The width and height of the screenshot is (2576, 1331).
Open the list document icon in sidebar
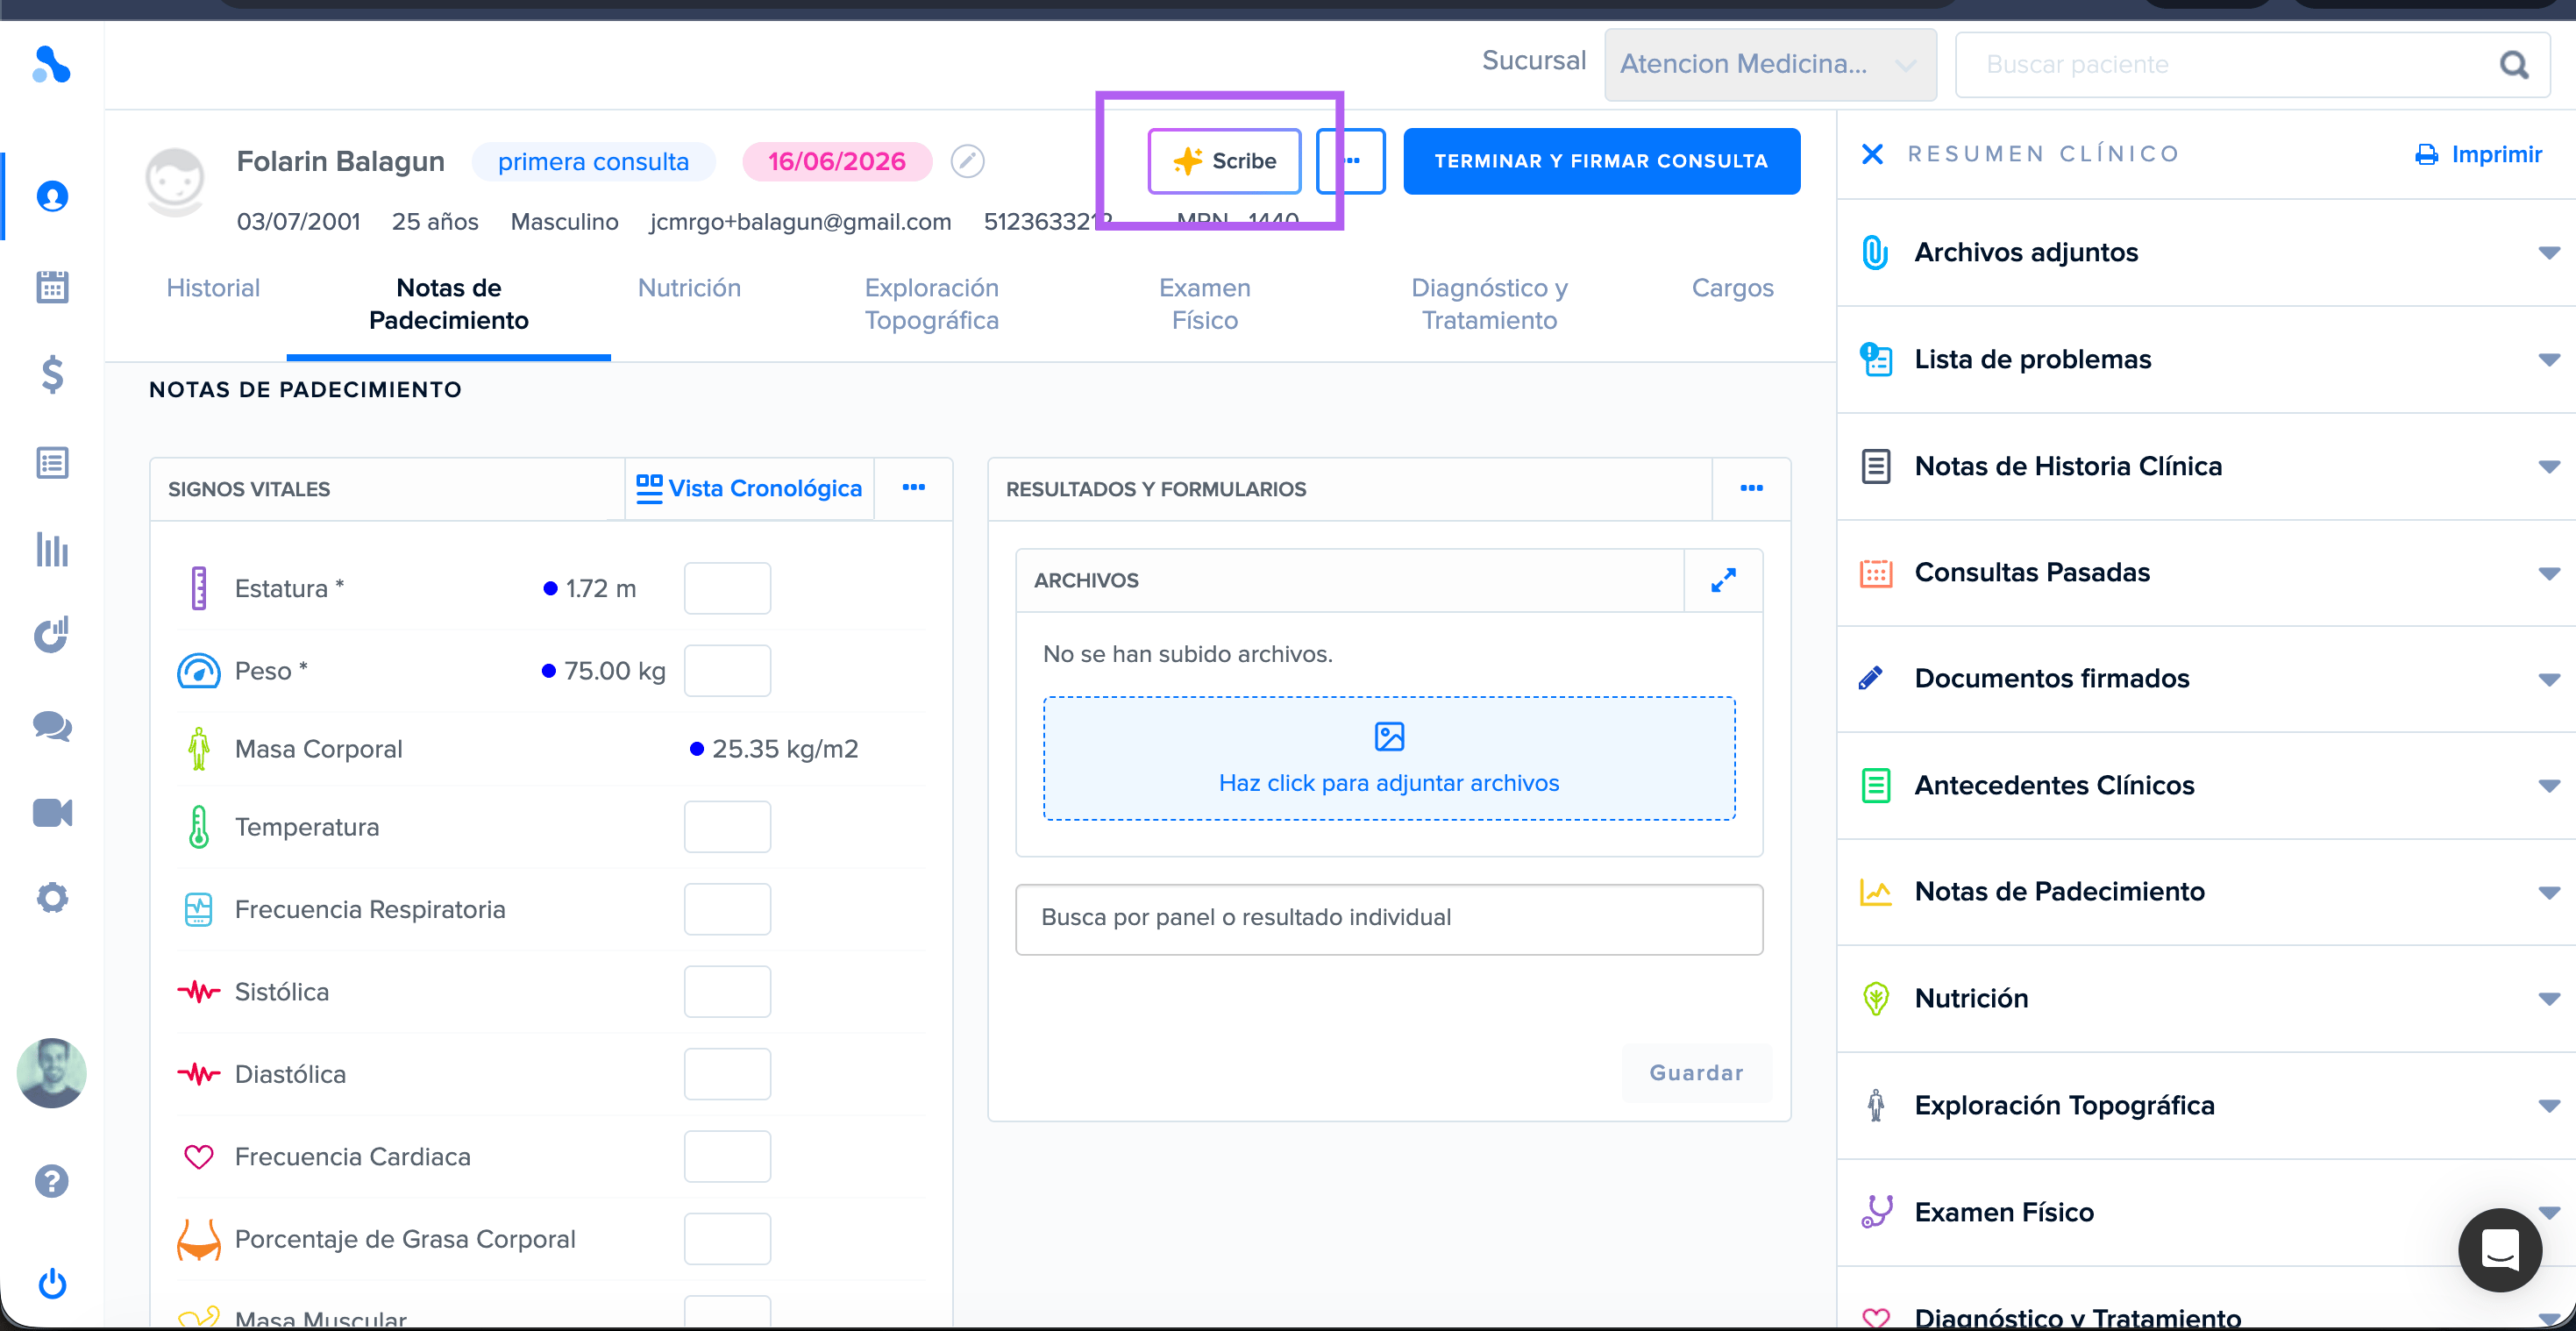pos(52,463)
